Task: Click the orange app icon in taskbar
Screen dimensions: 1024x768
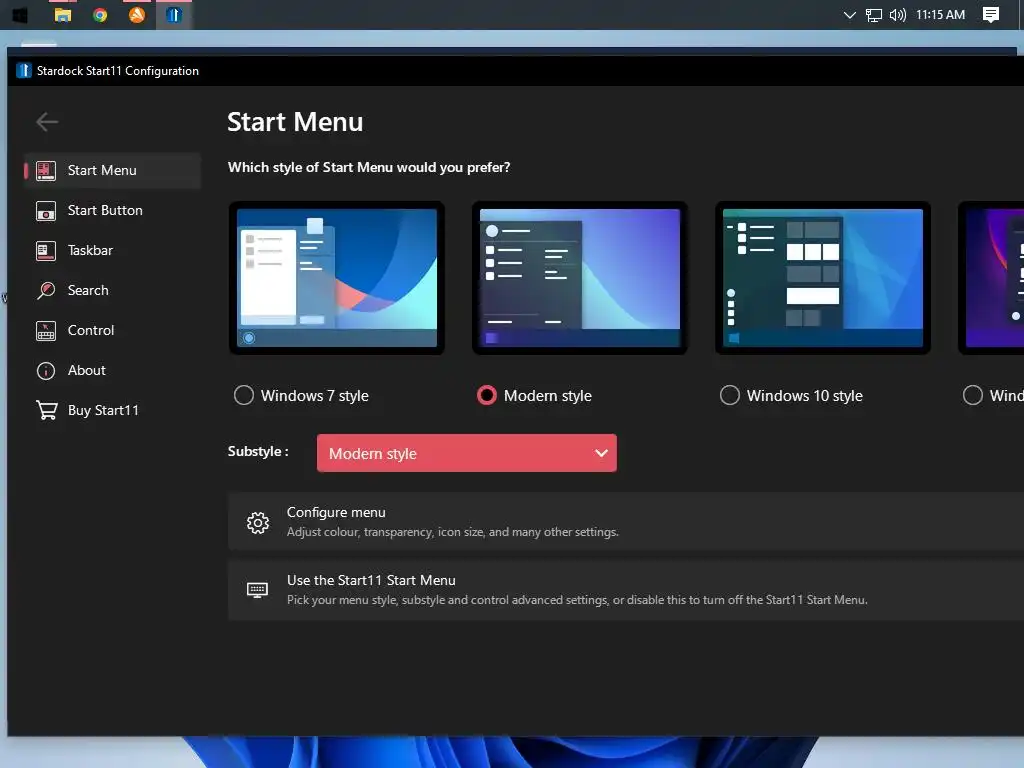Action: tap(136, 14)
